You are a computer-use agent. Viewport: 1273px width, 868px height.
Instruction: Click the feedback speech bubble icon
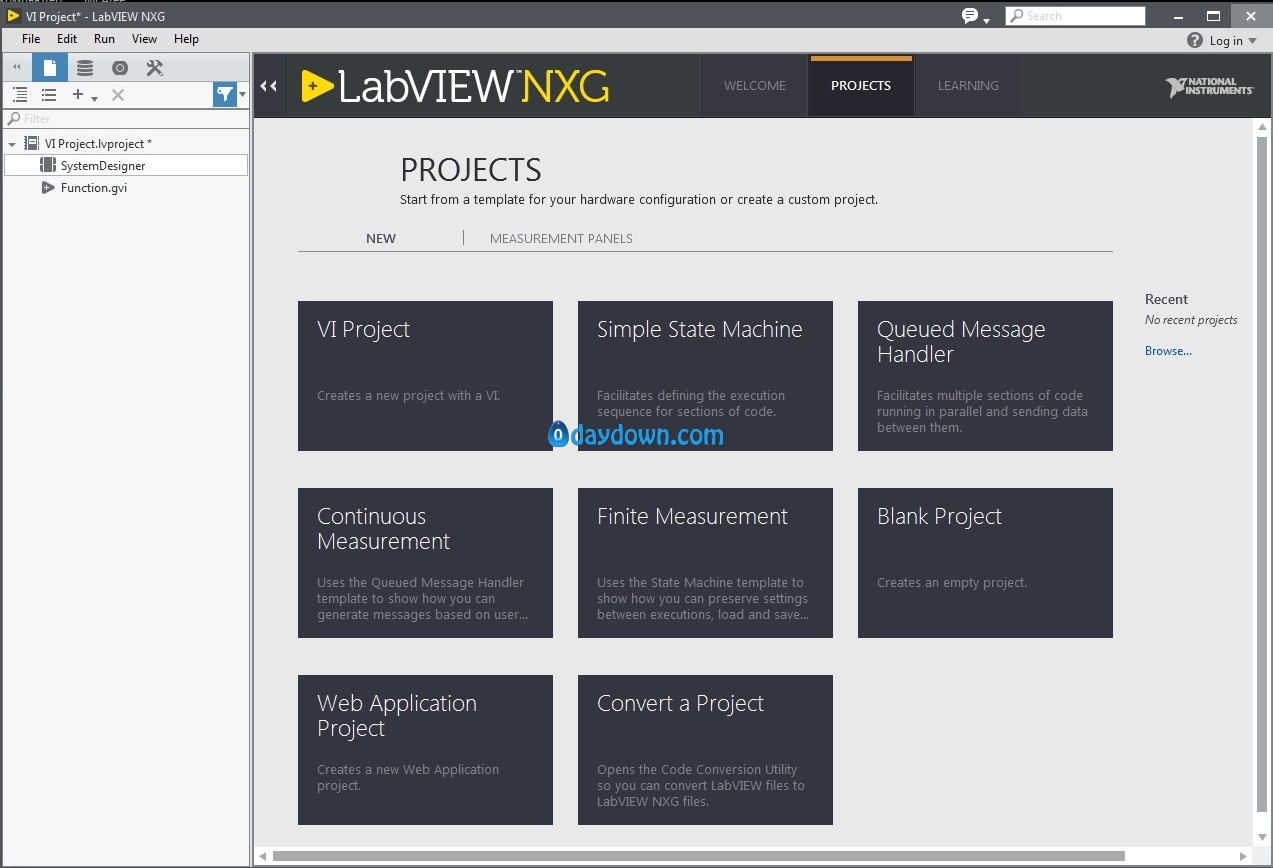point(969,15)
